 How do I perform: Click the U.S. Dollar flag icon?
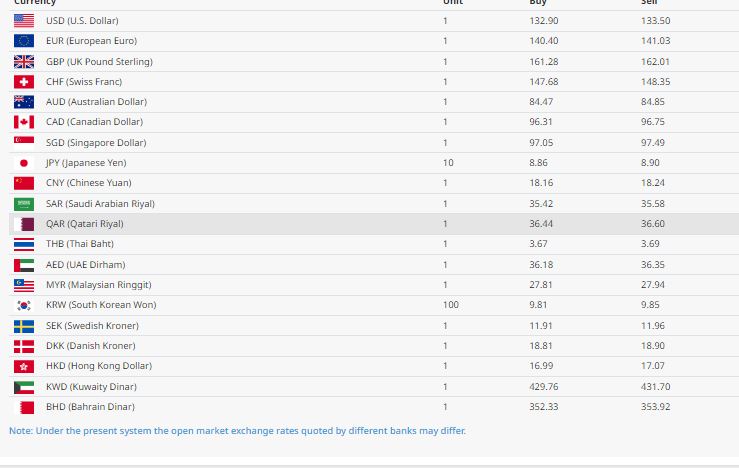[x=24, y=21]
